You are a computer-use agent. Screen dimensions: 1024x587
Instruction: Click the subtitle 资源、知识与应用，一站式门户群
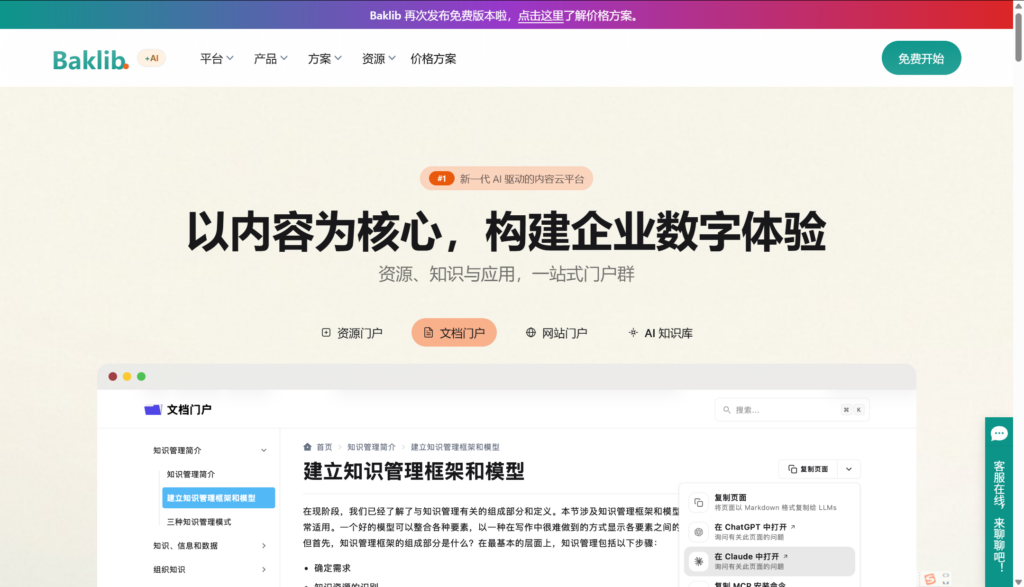[506, 274]
